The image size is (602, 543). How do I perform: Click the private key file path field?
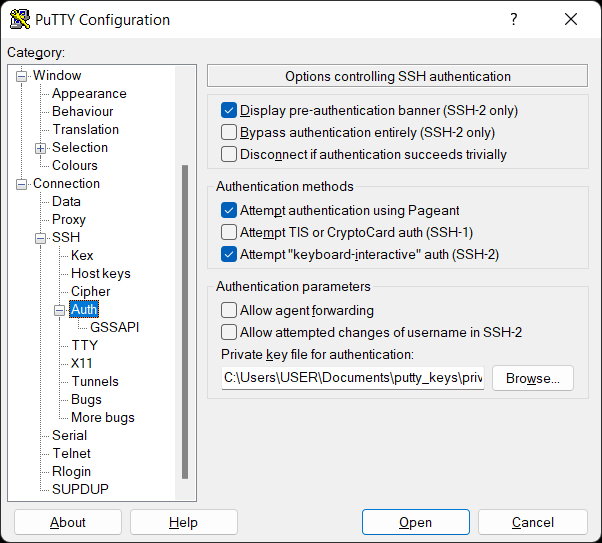click(353, 378)
